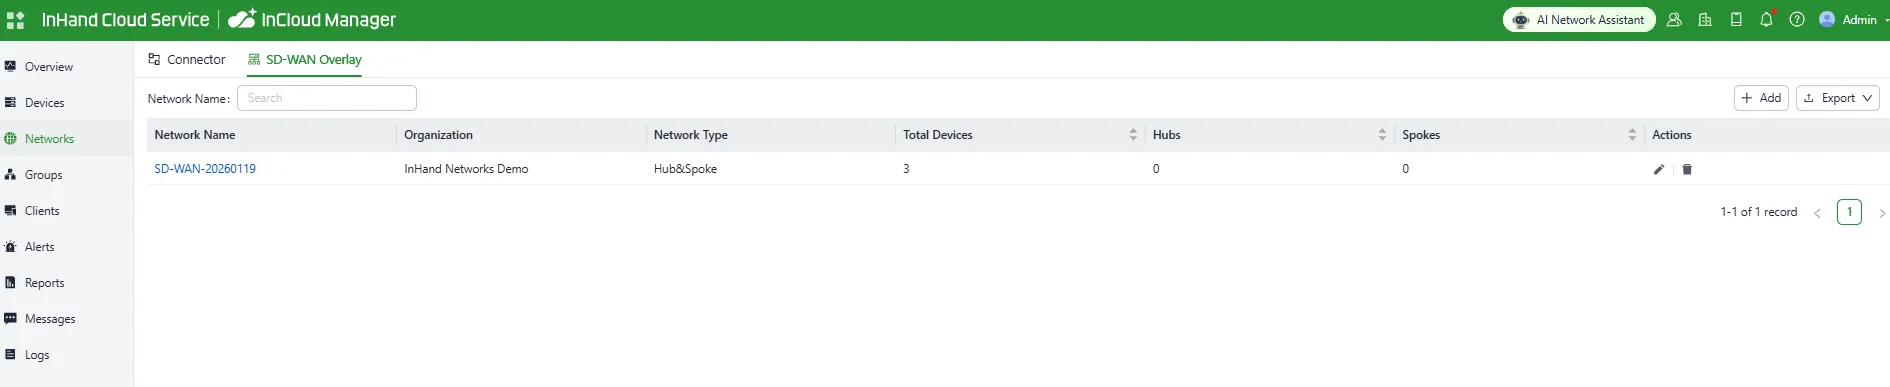The width and height of the screenshot is (1890, 387).
Task: Delete SD-WAN-20260119 with trash icon
Action: pyautogui.click(x=1687, y=169)
